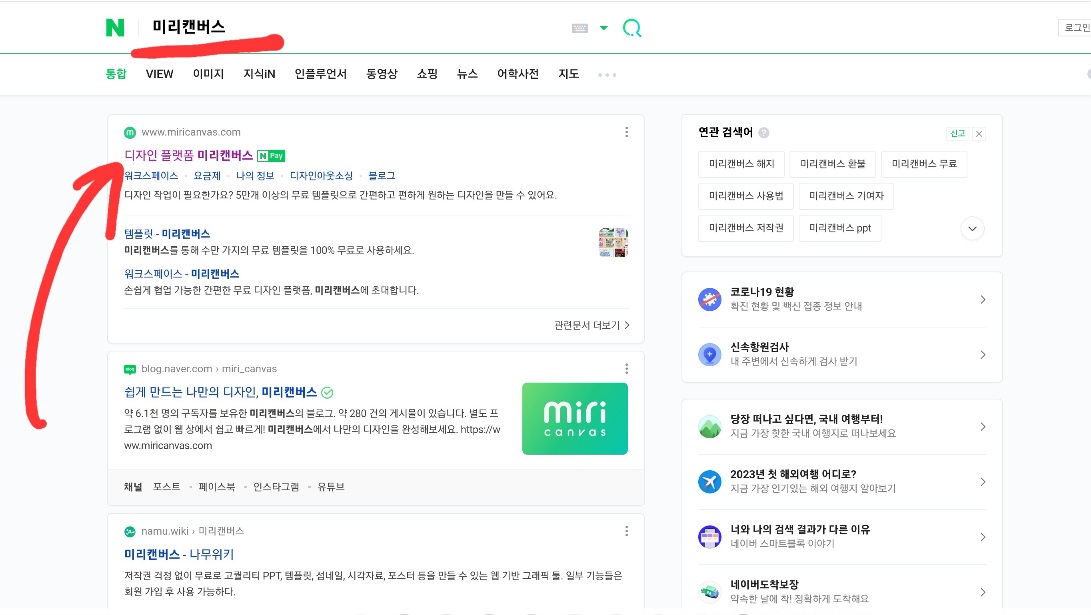This screenshot has width=1091, height=615.
Task: Open 템플릿 - 미리캔버스 link
Action: coord(167,234)
